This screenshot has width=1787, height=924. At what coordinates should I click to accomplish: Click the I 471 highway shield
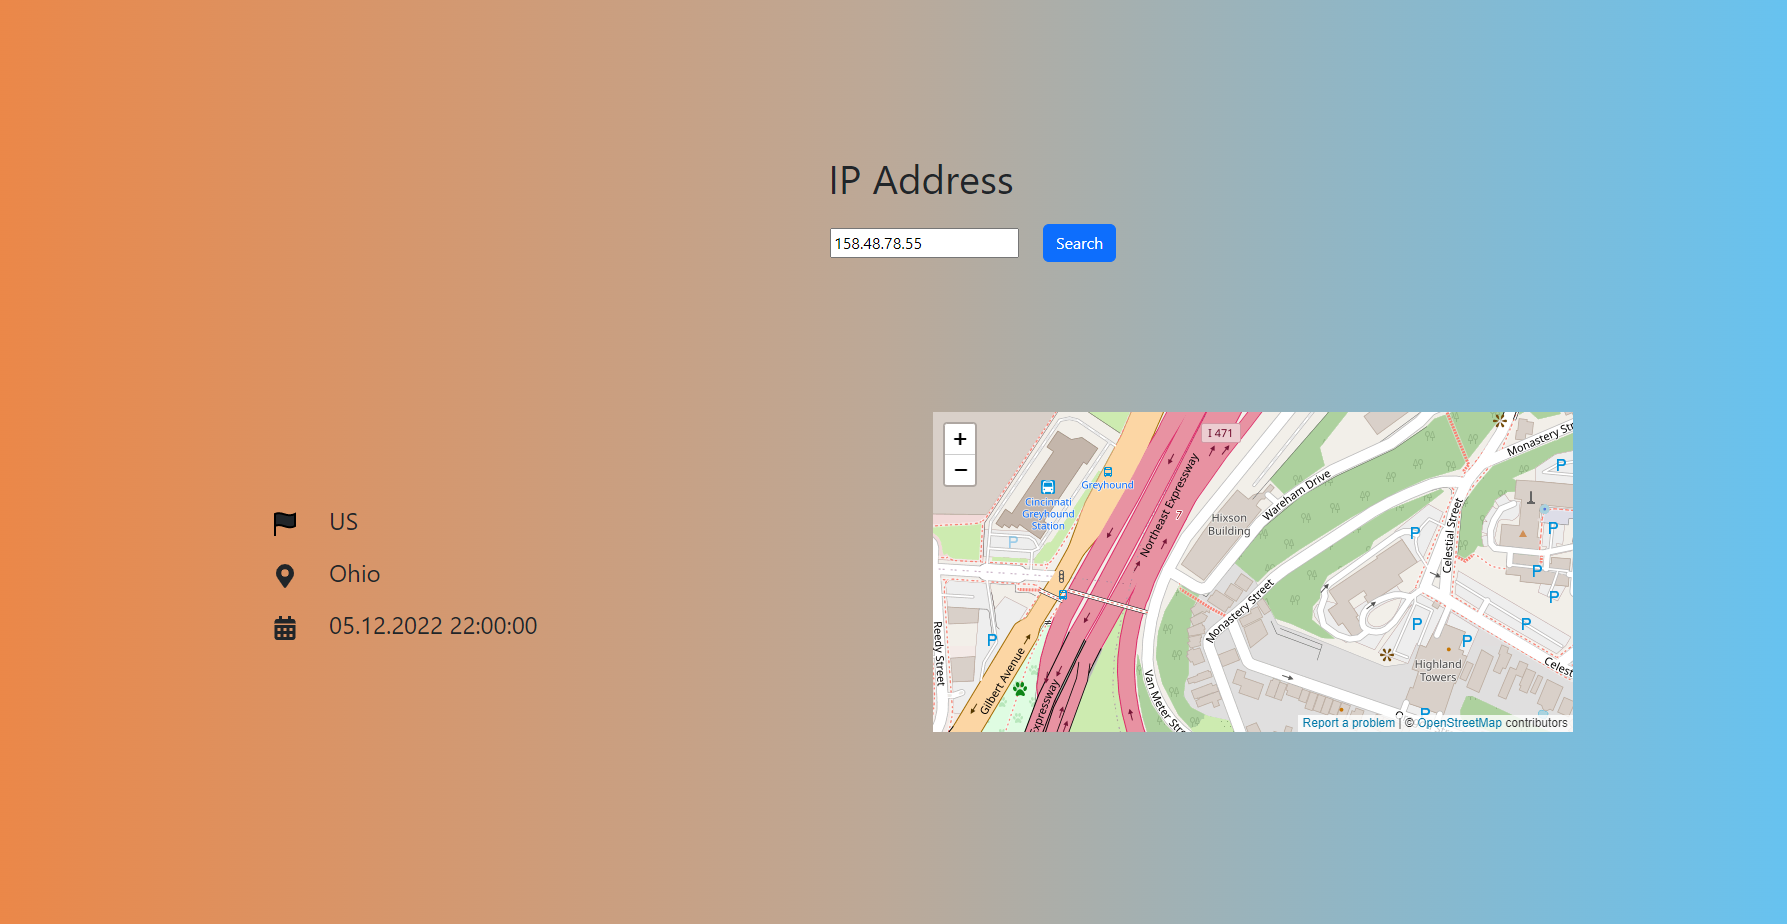pyautogui.click(x=1219, y=433)
